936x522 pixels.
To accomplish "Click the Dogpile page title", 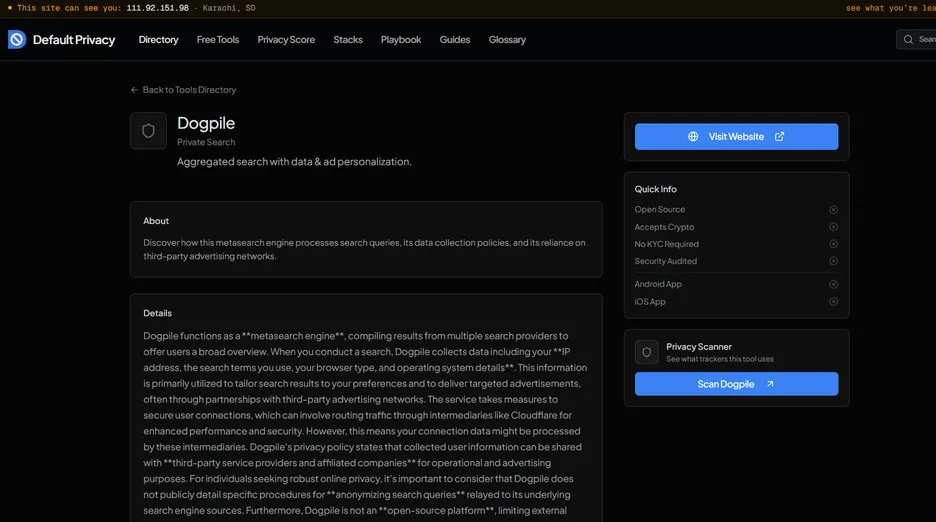I will [x=206, y=123].
